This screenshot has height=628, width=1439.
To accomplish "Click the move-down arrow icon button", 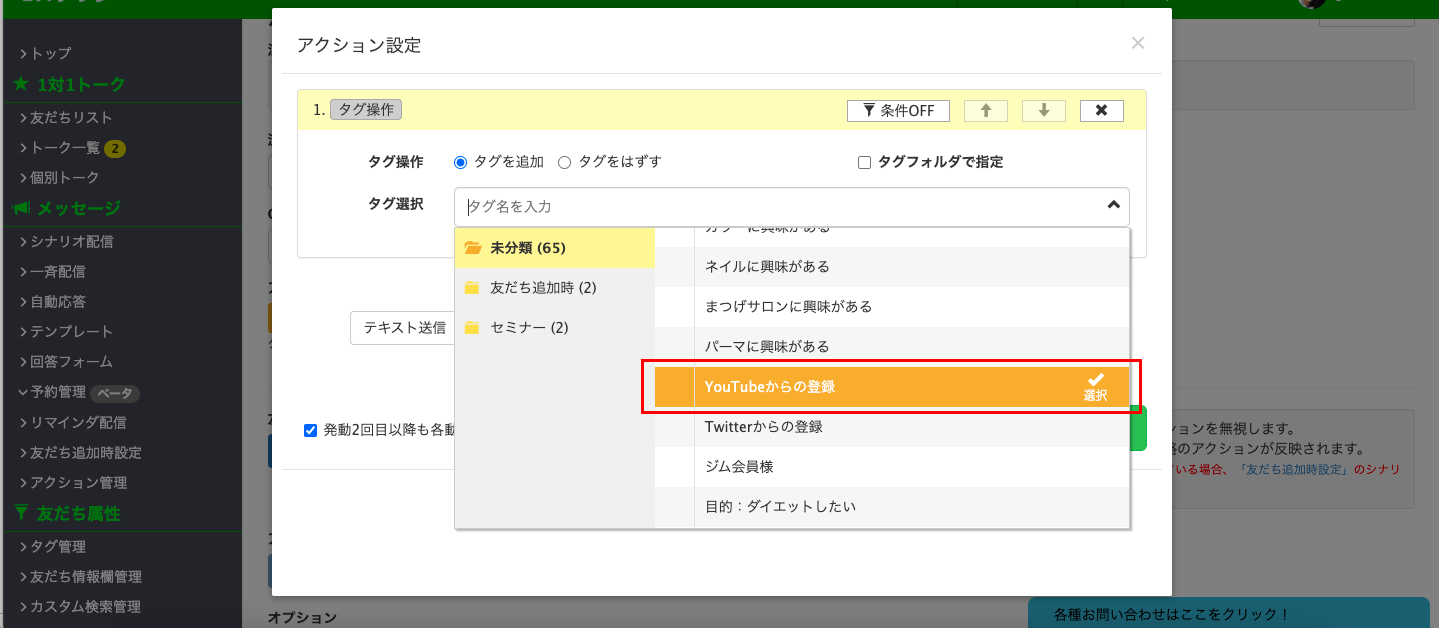I will [1043, 110].
